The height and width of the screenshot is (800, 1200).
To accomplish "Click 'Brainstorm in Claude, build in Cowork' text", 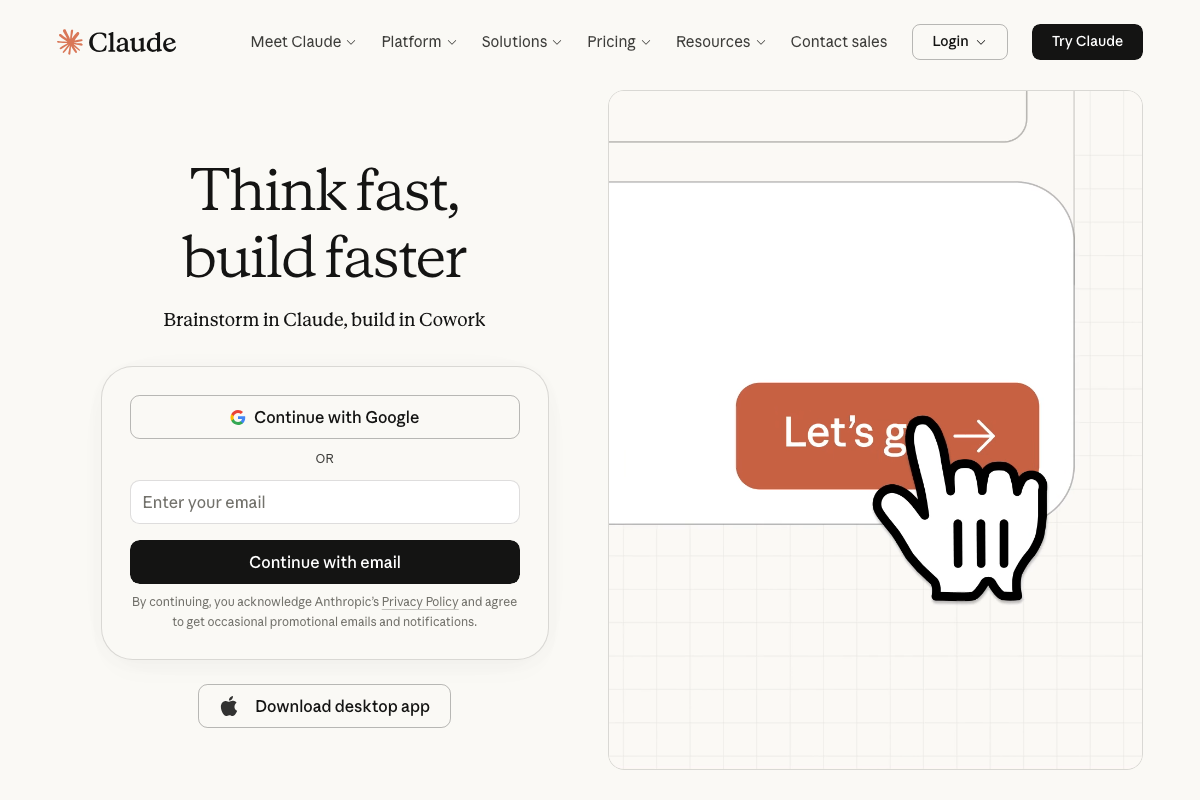I will [x=325, y=320].
